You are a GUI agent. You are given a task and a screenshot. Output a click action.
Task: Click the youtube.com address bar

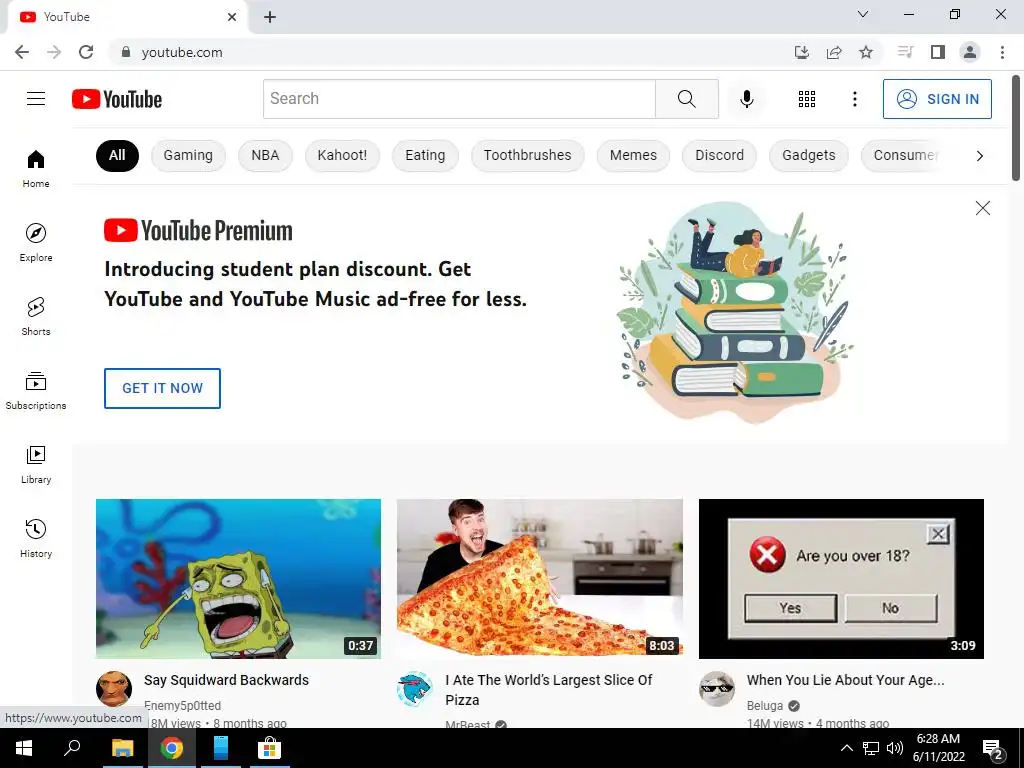tap(451, 52)
